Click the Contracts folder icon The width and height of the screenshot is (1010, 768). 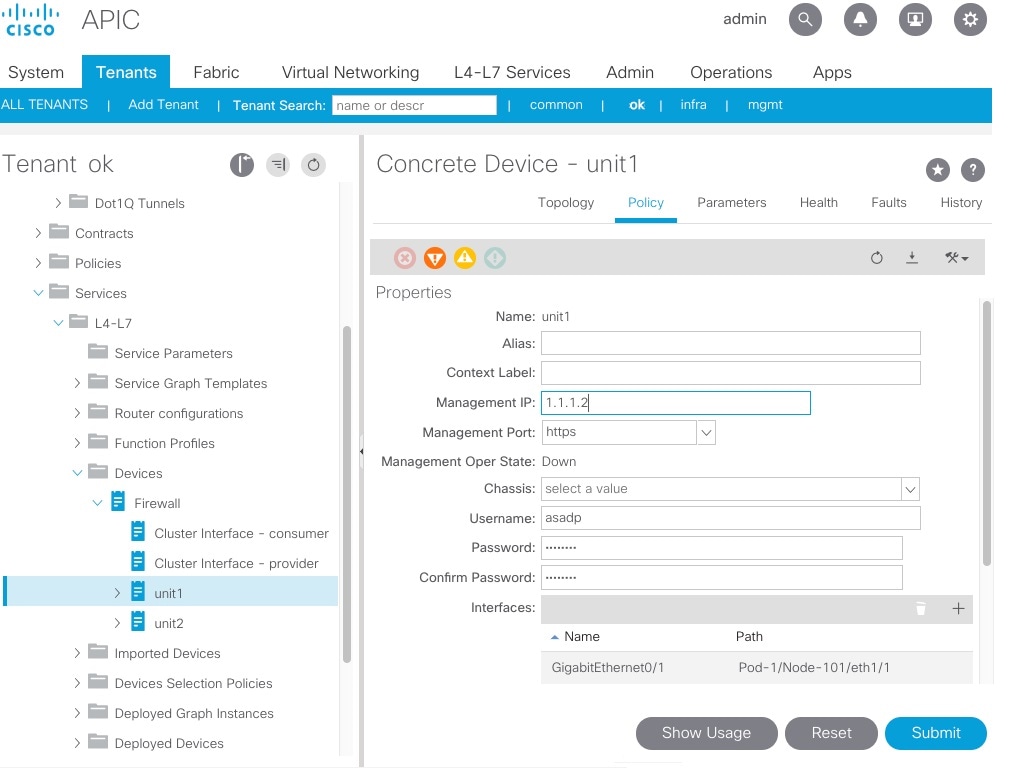pyautogui.click(x=59, y=231)
